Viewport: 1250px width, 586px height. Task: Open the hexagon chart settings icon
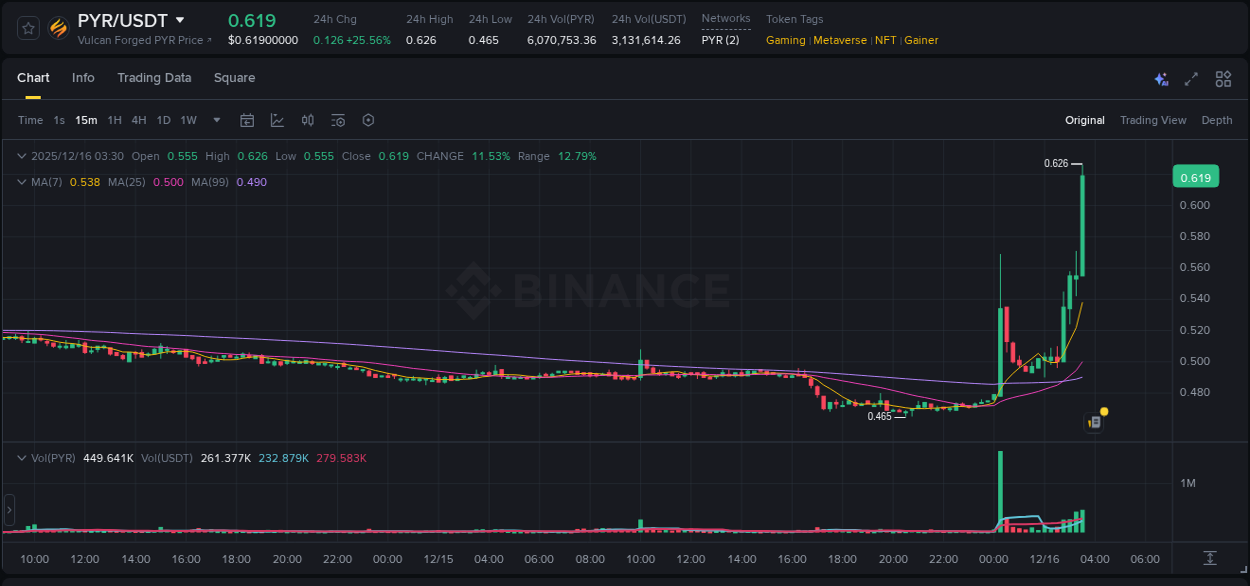click(x=368, y=120)
